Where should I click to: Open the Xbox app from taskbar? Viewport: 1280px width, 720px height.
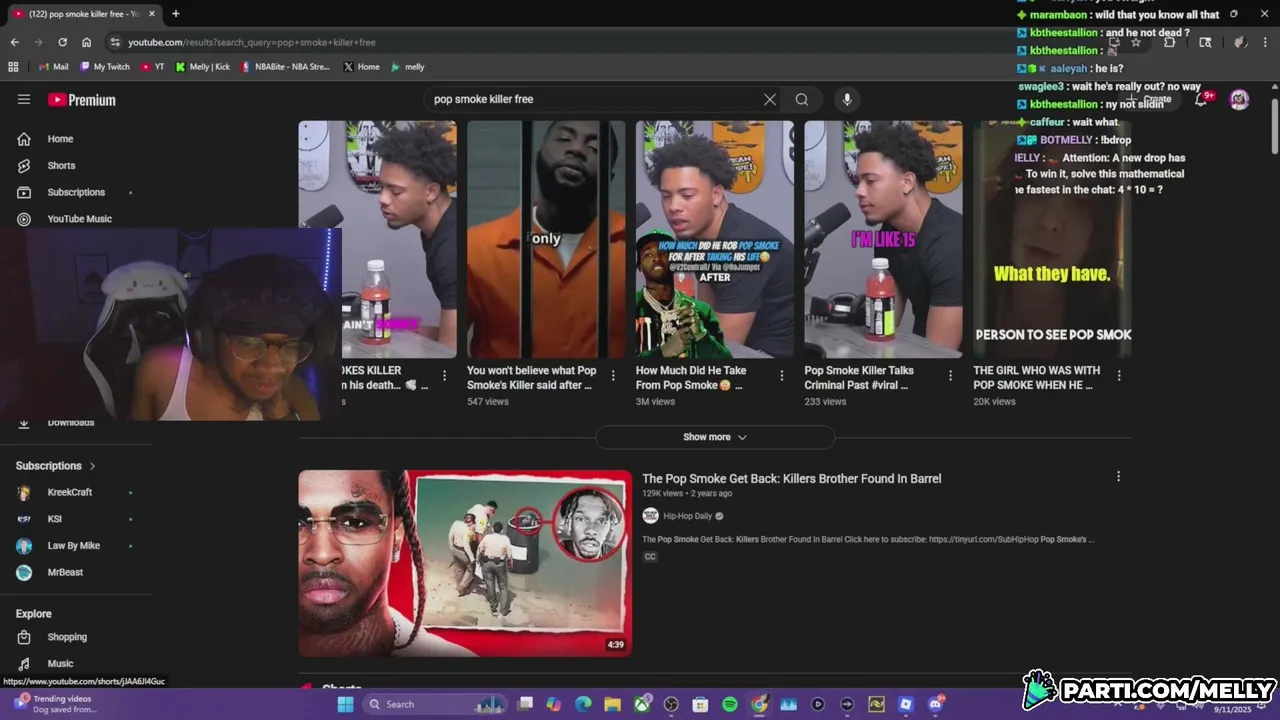pyautogui.click(x=642, y=704)
